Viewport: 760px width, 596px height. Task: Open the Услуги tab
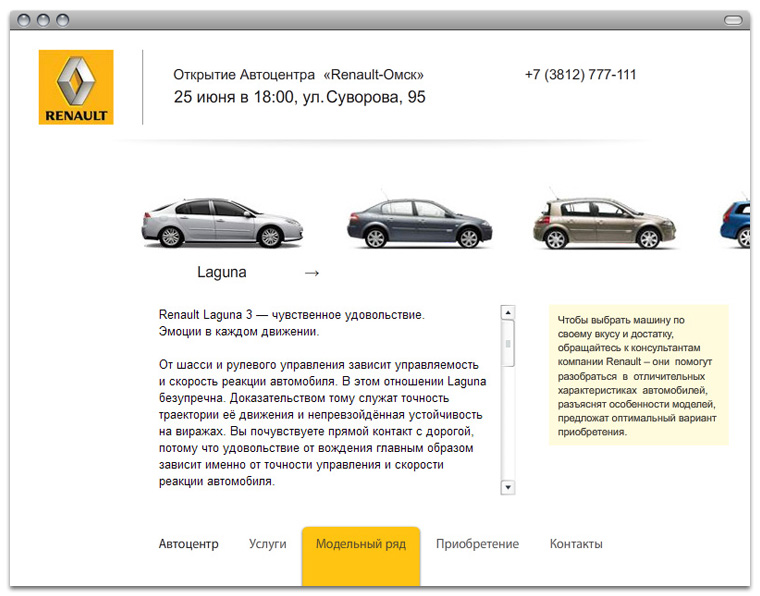[268, 544]
